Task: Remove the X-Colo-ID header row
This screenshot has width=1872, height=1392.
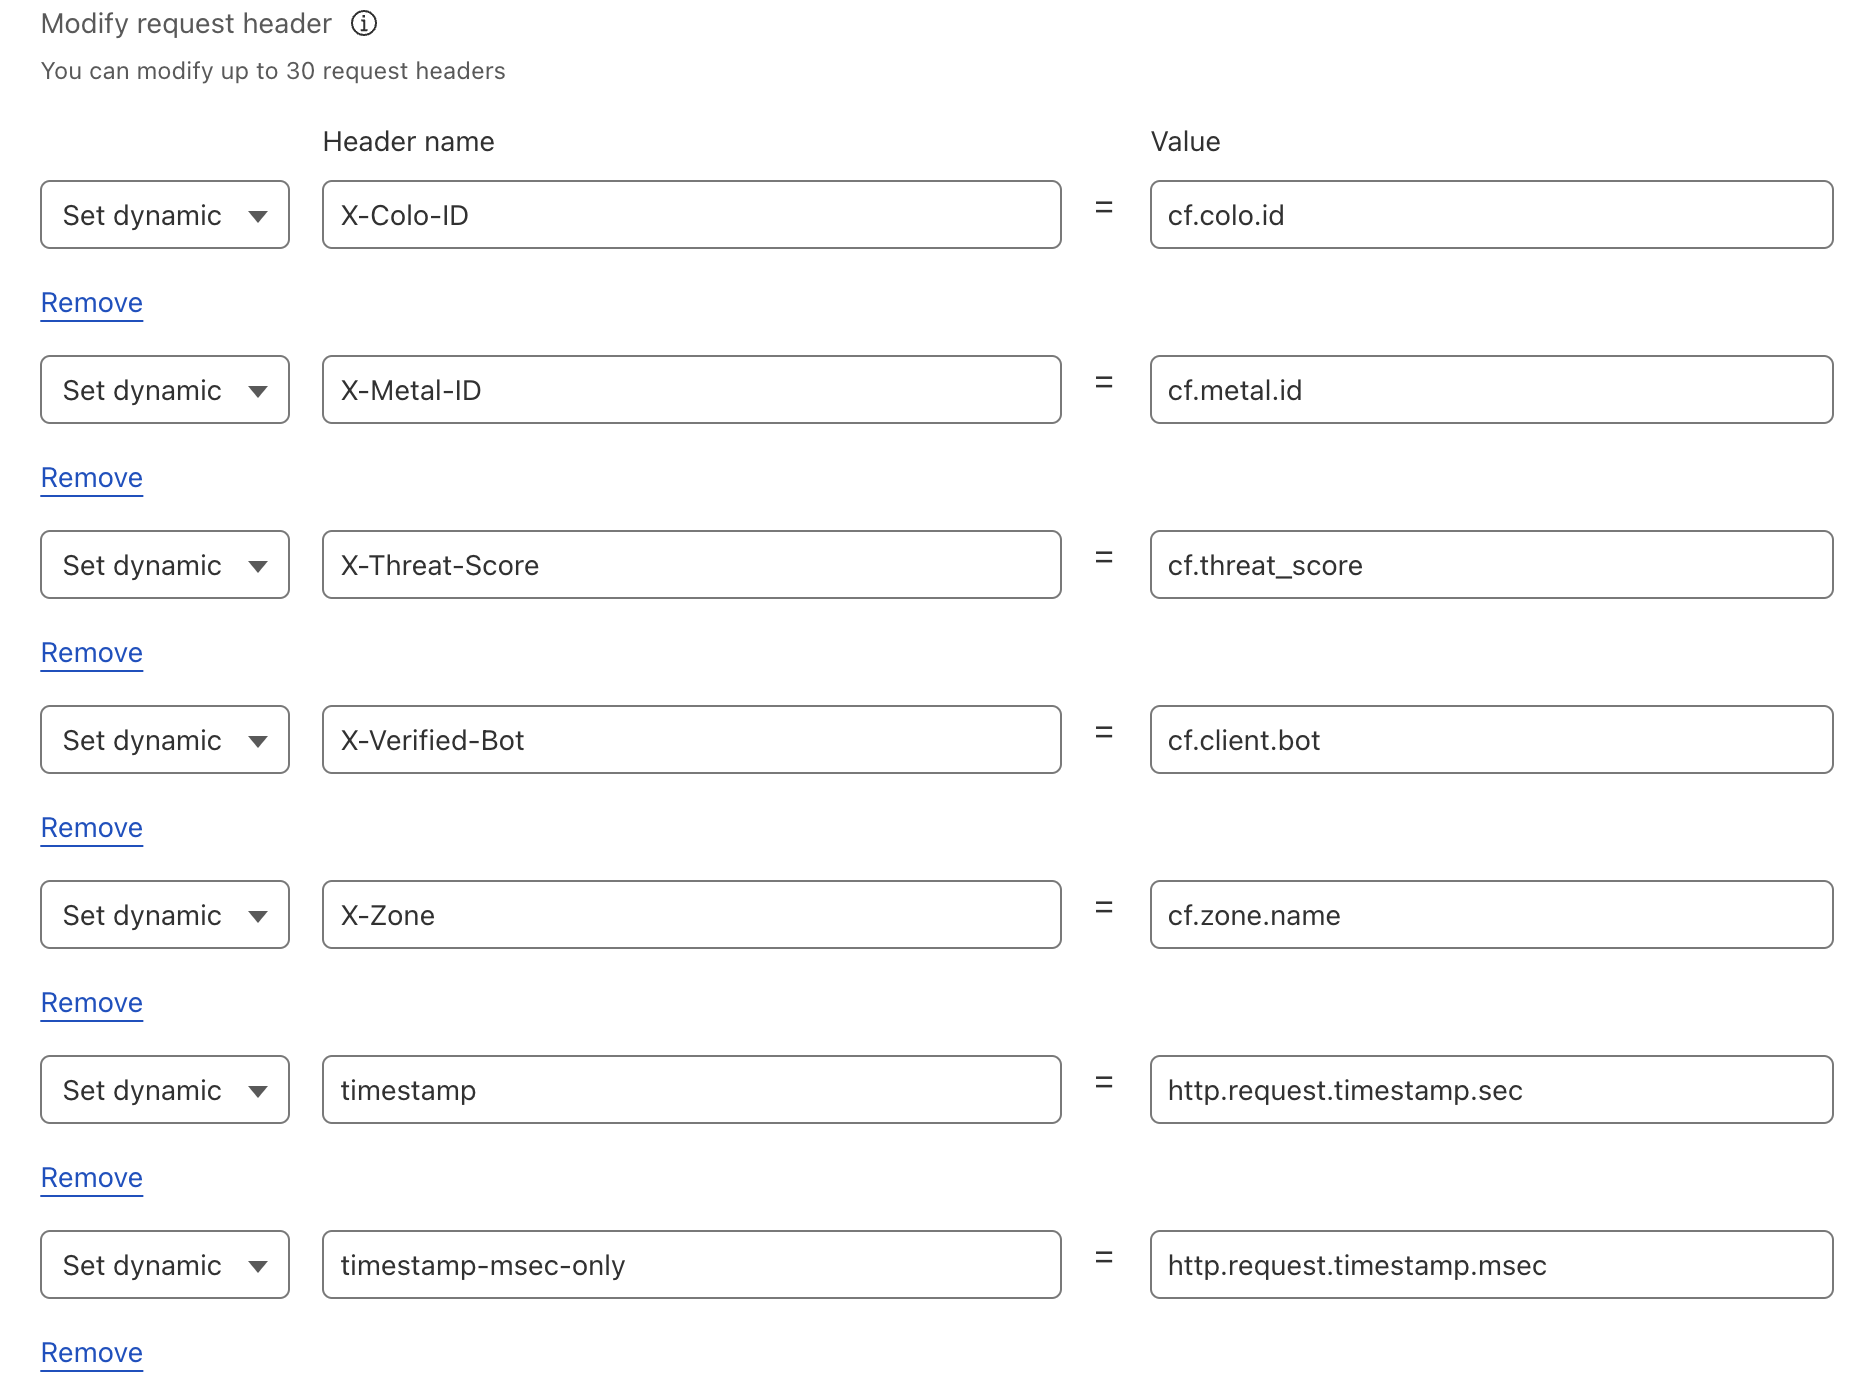Action: (92, 303)
